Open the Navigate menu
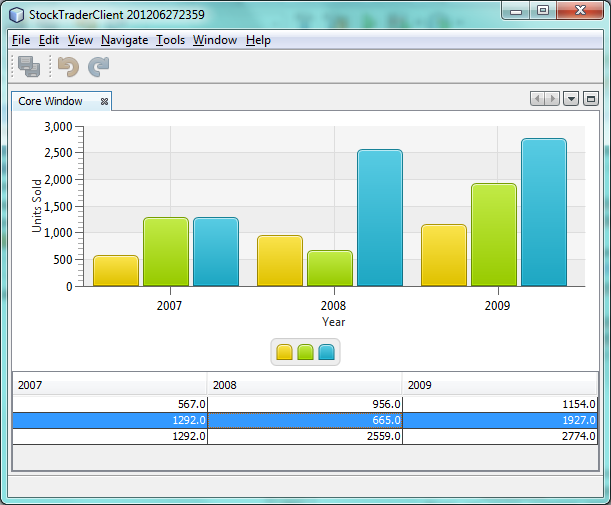 tap(124, 40)
